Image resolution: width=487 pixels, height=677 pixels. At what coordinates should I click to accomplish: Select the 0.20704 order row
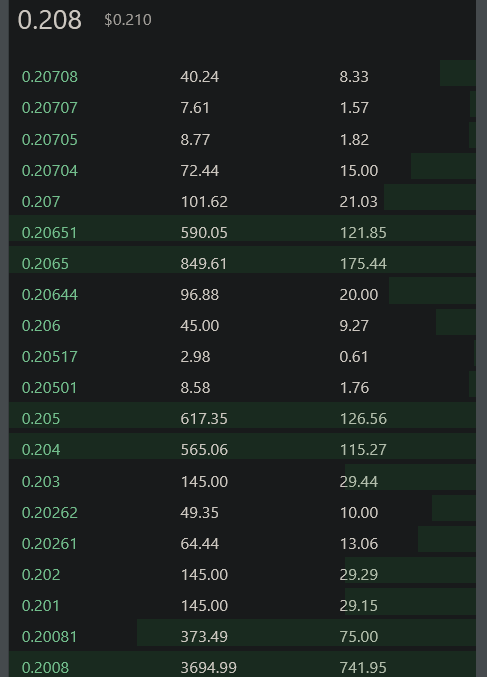242,171
